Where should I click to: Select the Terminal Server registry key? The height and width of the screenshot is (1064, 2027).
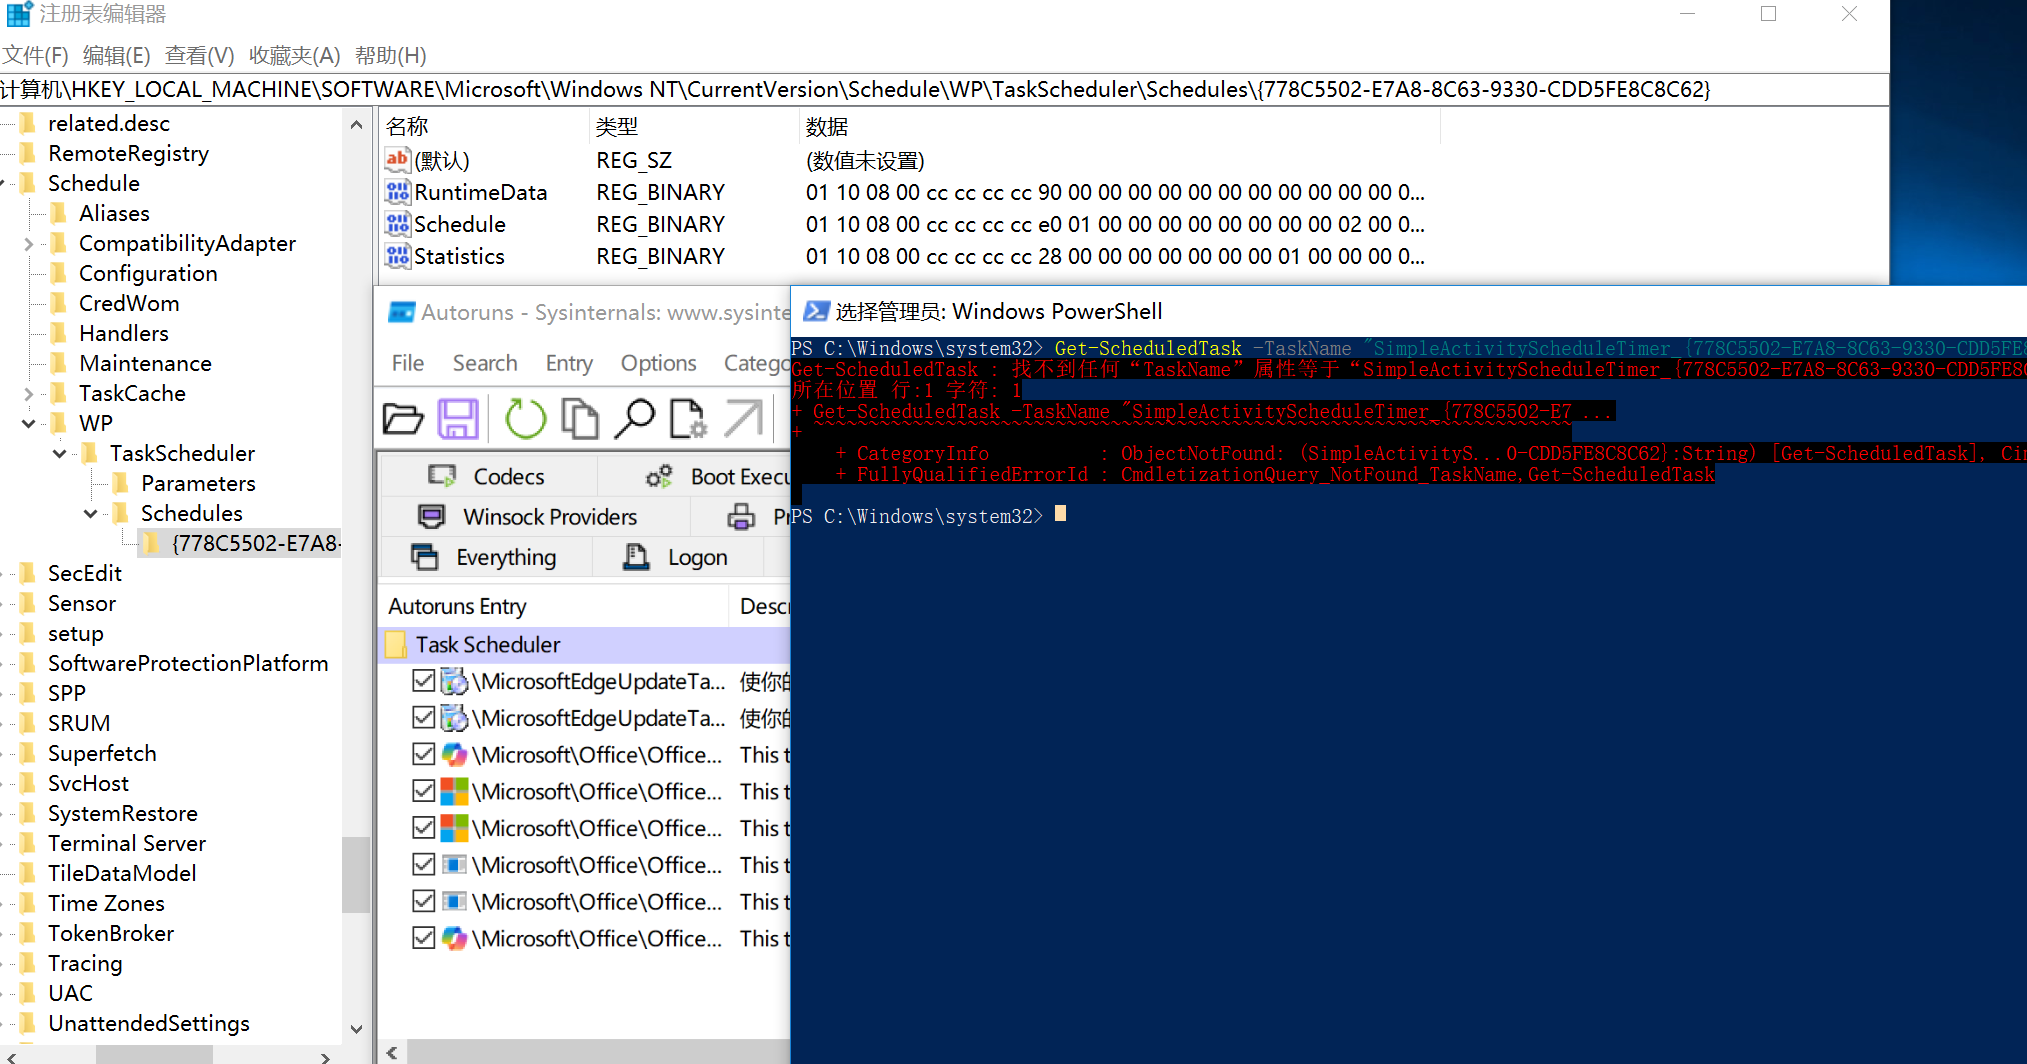pyautogui.click(x=127, y=844)
